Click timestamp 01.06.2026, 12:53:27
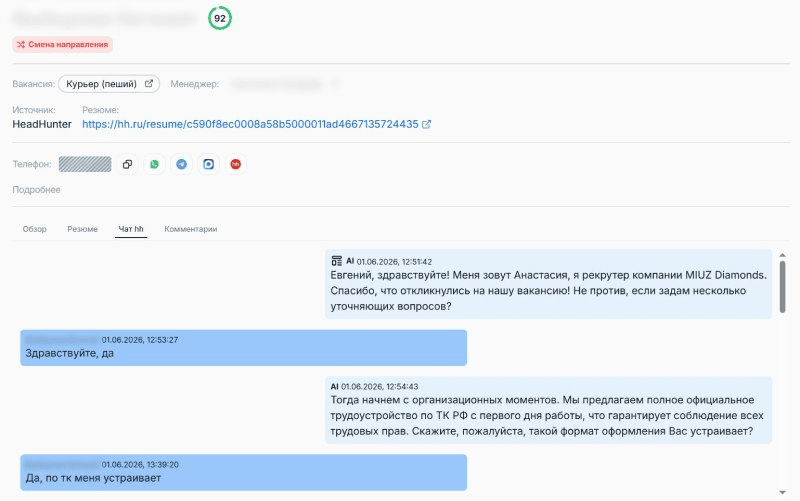 pyautogui.click(x=140, y=340)
